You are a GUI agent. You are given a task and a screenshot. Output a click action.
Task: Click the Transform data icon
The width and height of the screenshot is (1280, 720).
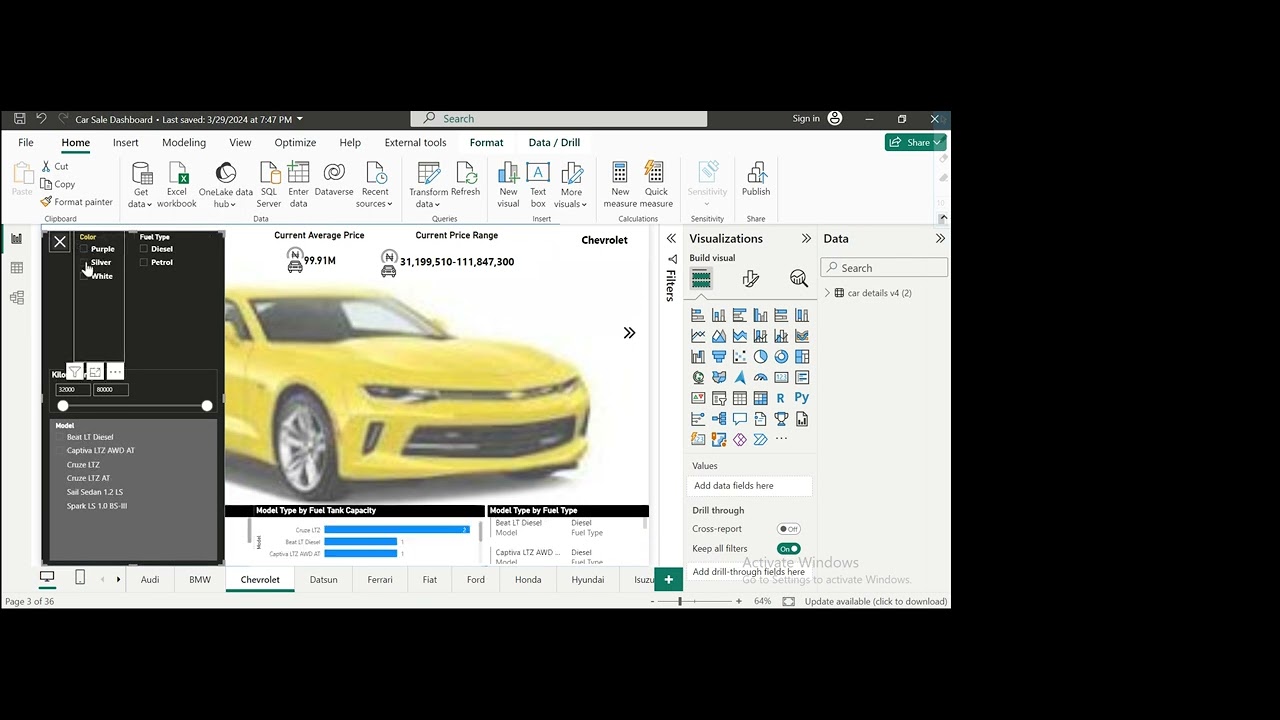coord(428,174)
